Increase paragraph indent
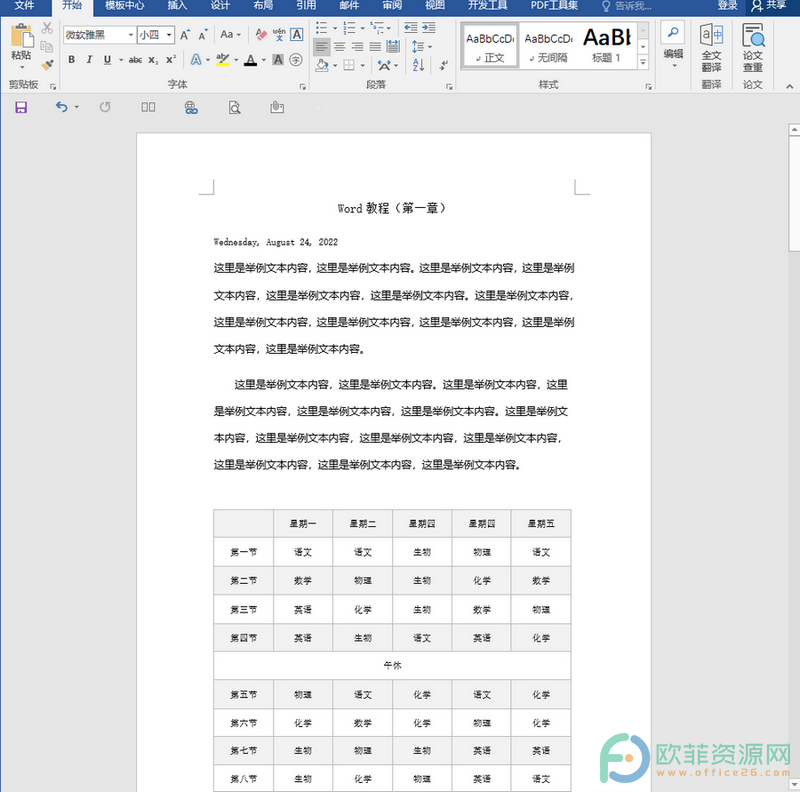This screenshot has width=800, height=792. pyautogui.click(x=429, y=28)
